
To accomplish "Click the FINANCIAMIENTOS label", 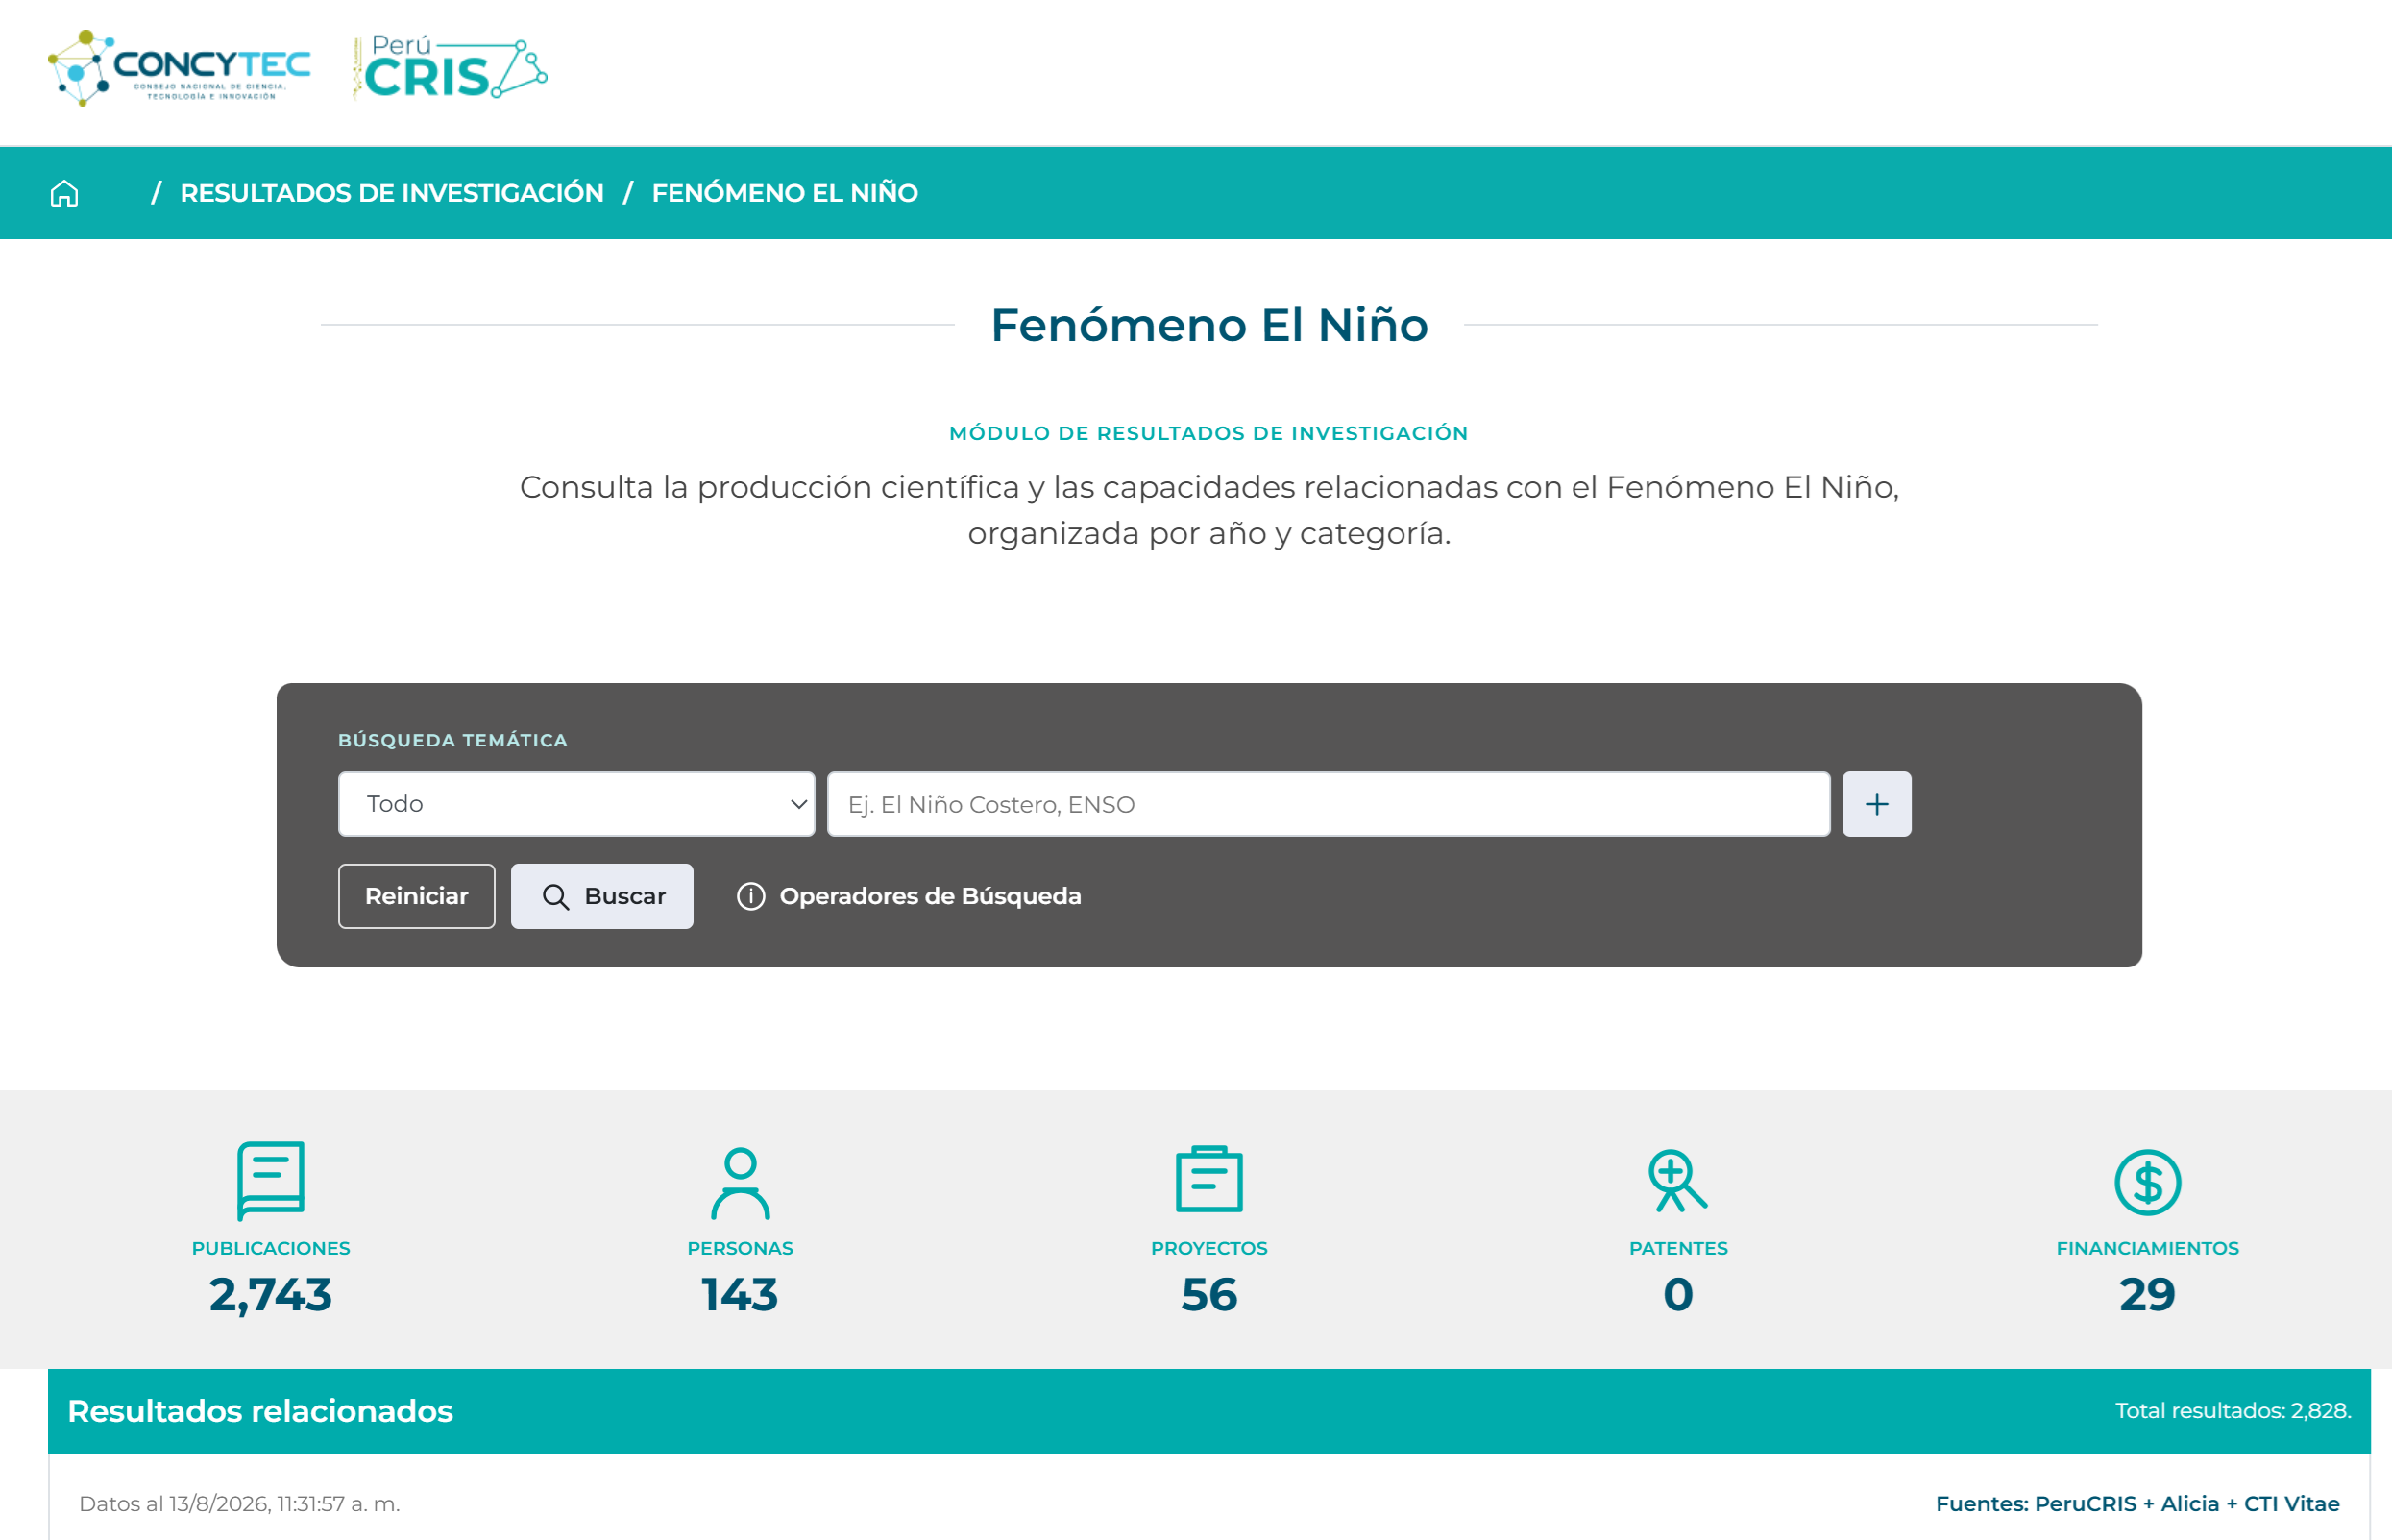I will click(x=2147, y=1248).
